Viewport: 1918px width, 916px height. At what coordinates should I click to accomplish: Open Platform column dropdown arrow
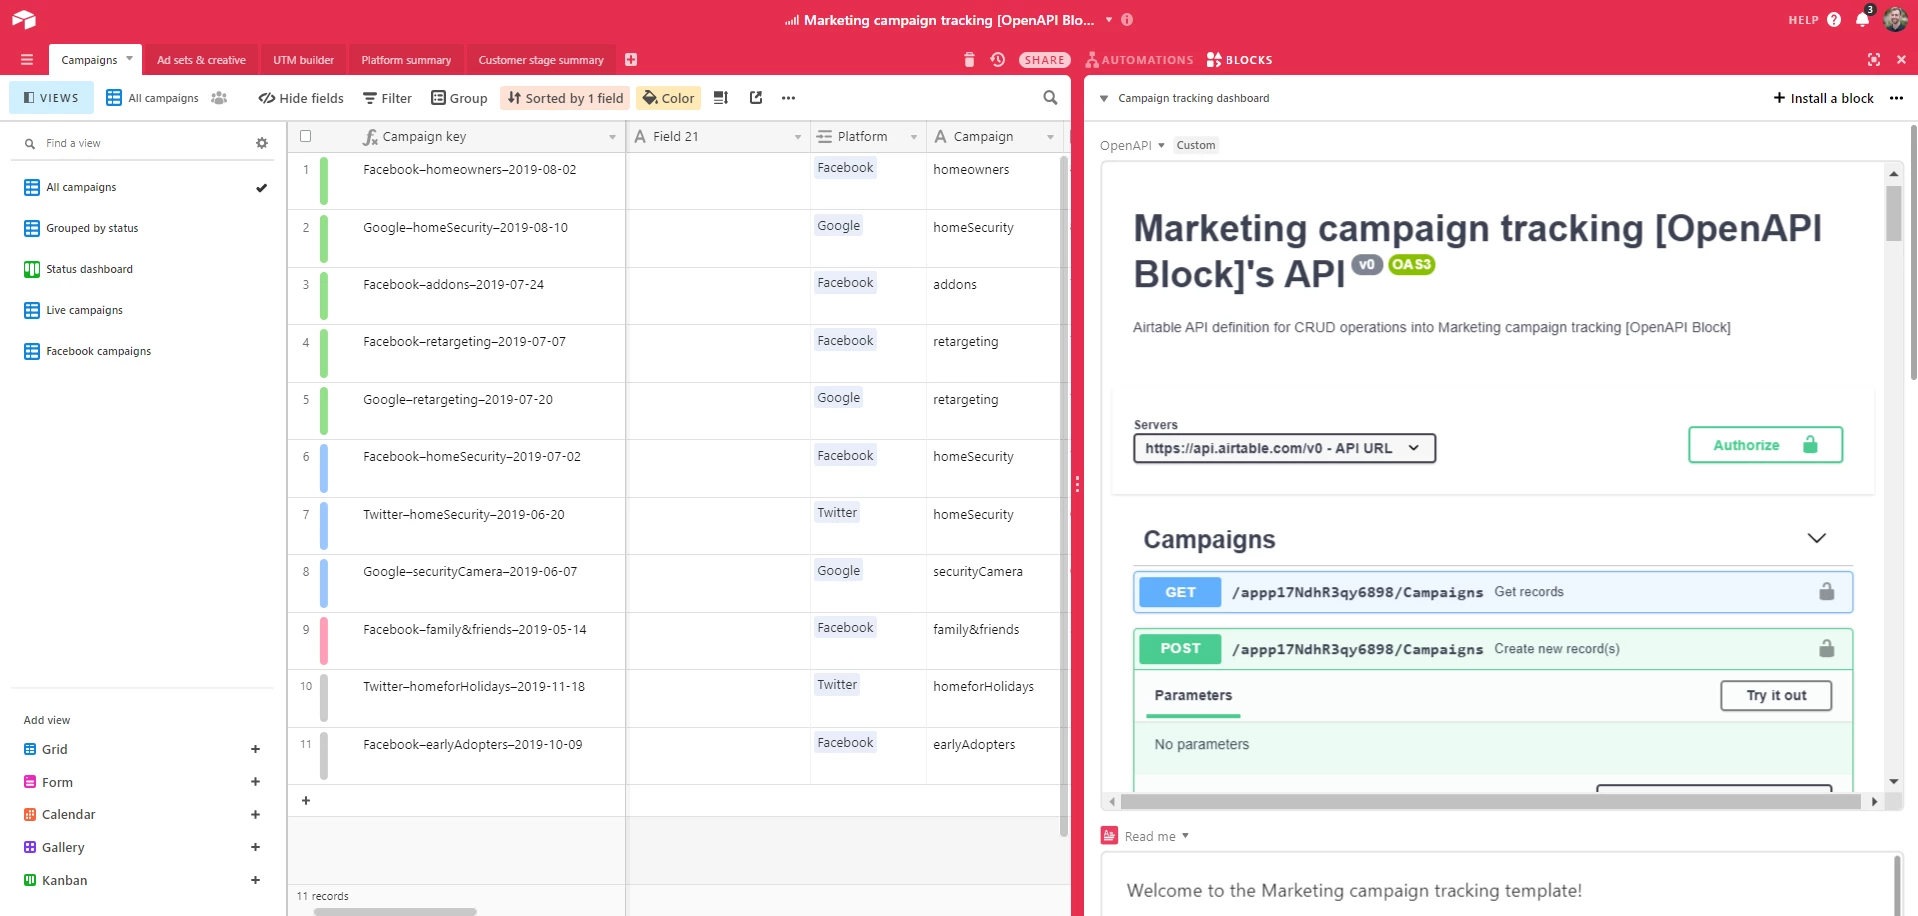point(914,137)
